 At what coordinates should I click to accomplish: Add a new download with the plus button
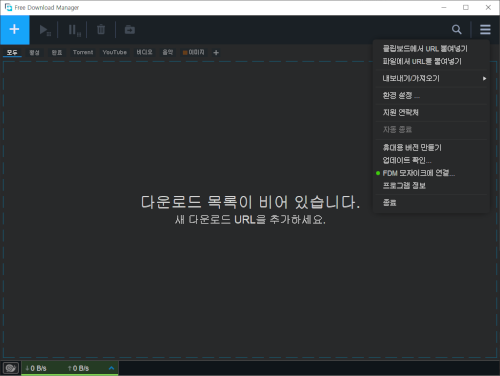(15, 30)
